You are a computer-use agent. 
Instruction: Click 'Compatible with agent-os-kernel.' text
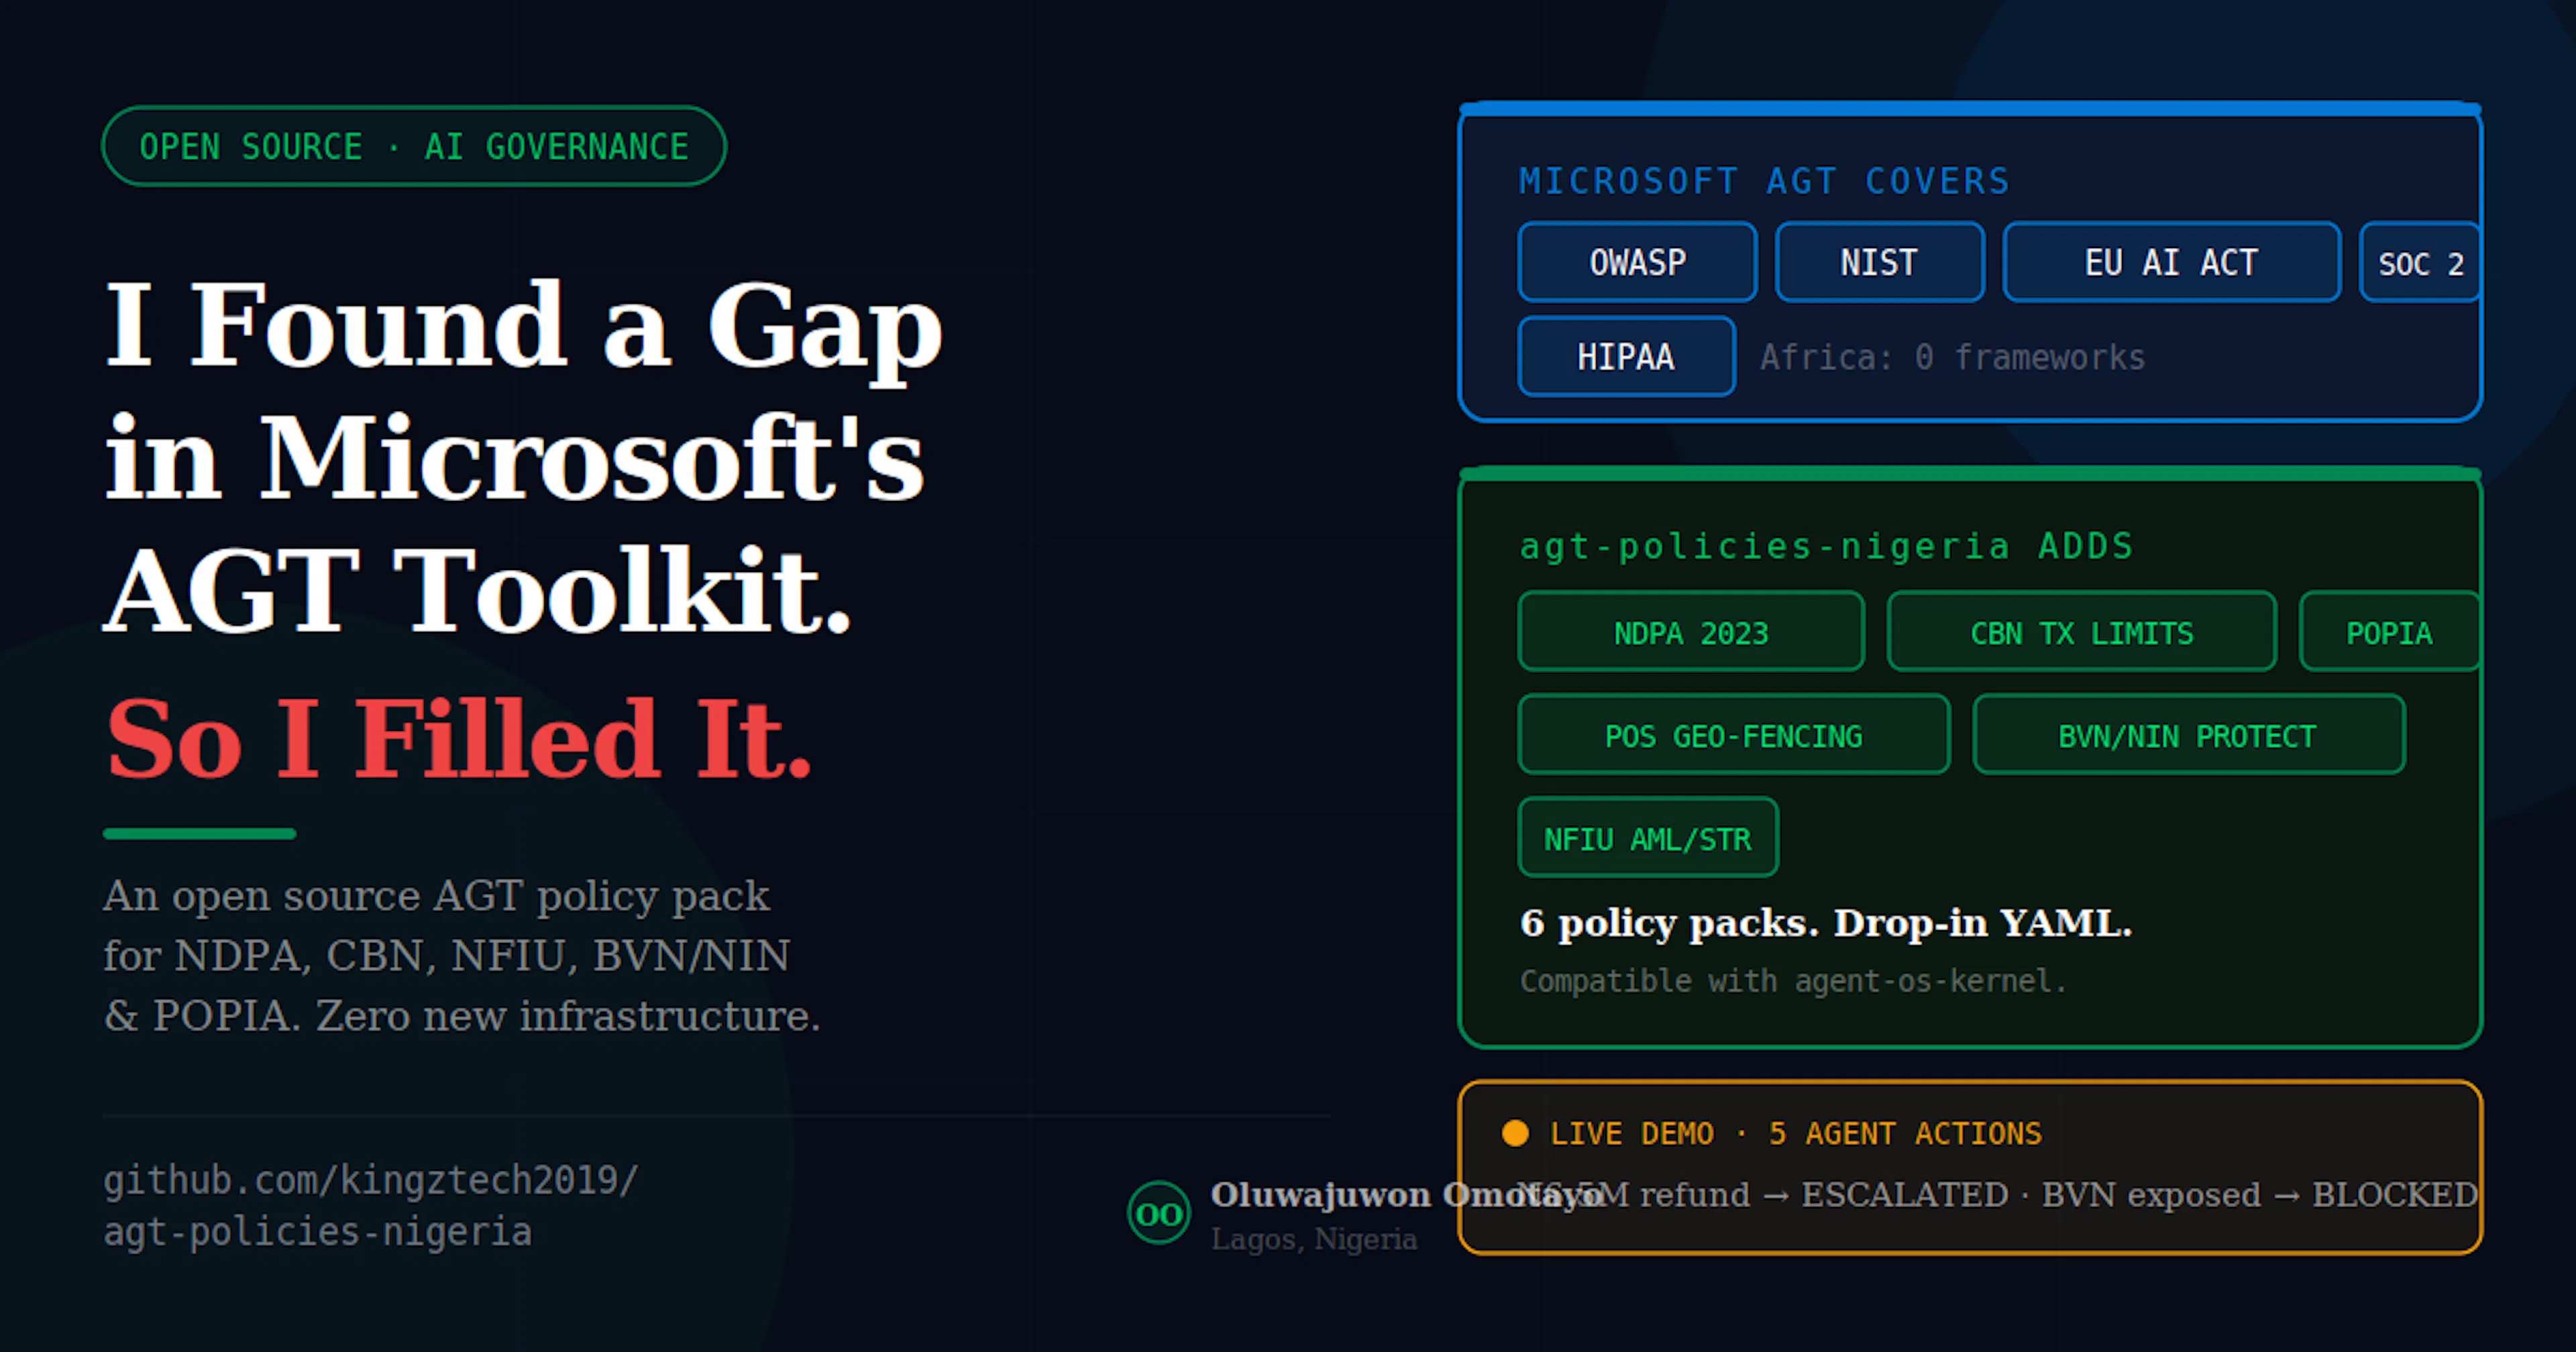1793,981
